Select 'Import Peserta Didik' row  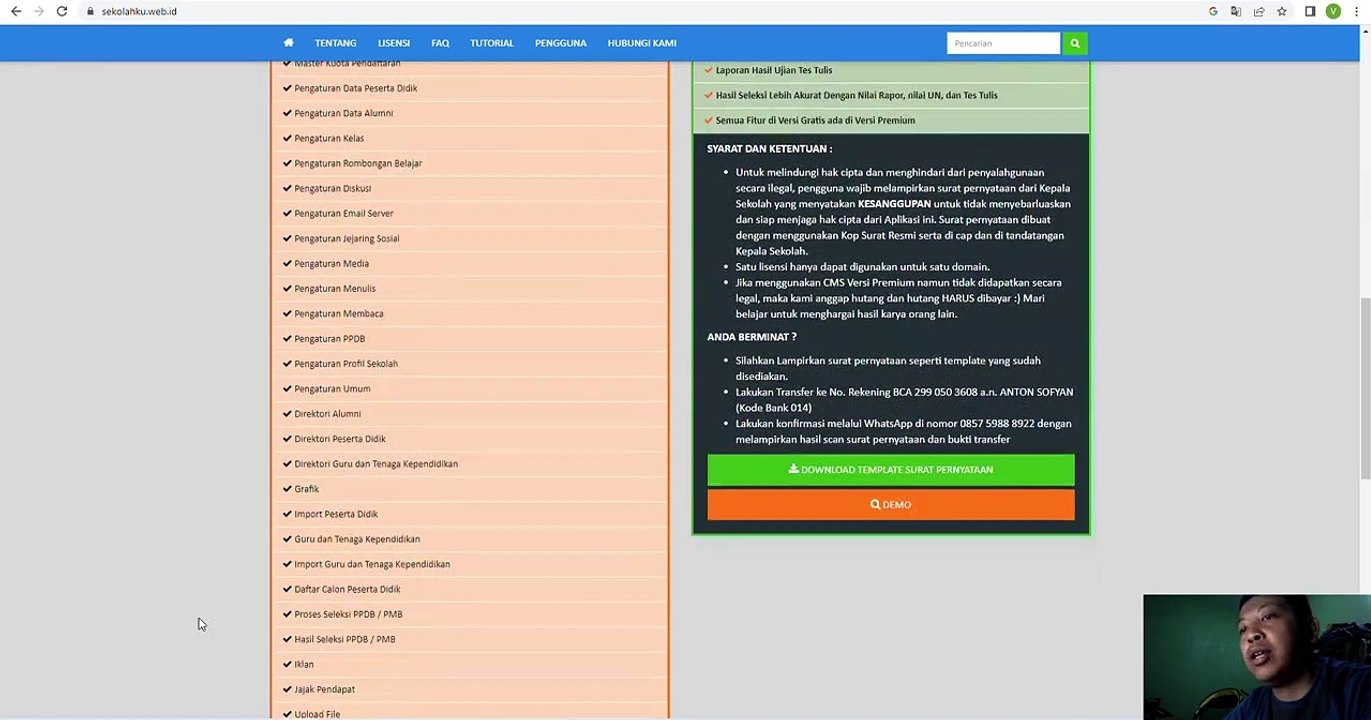(470, 514)
